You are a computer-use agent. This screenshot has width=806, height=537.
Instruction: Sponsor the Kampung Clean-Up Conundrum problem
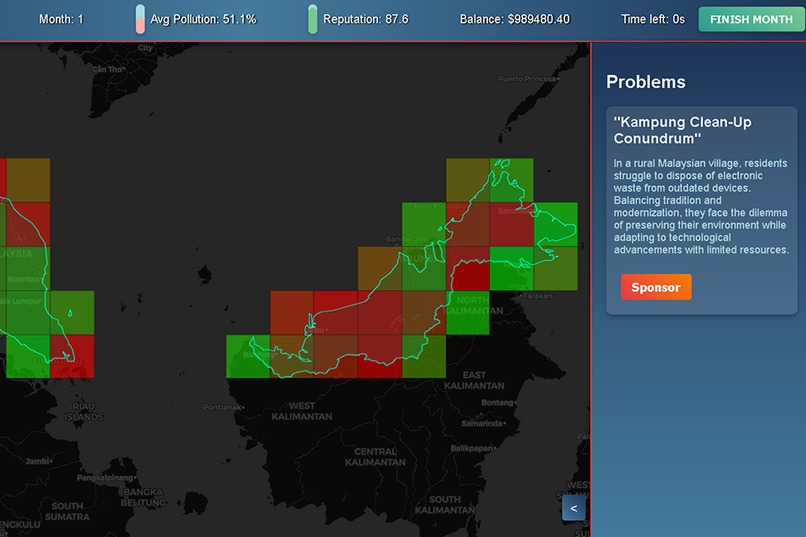coord(656,287)
